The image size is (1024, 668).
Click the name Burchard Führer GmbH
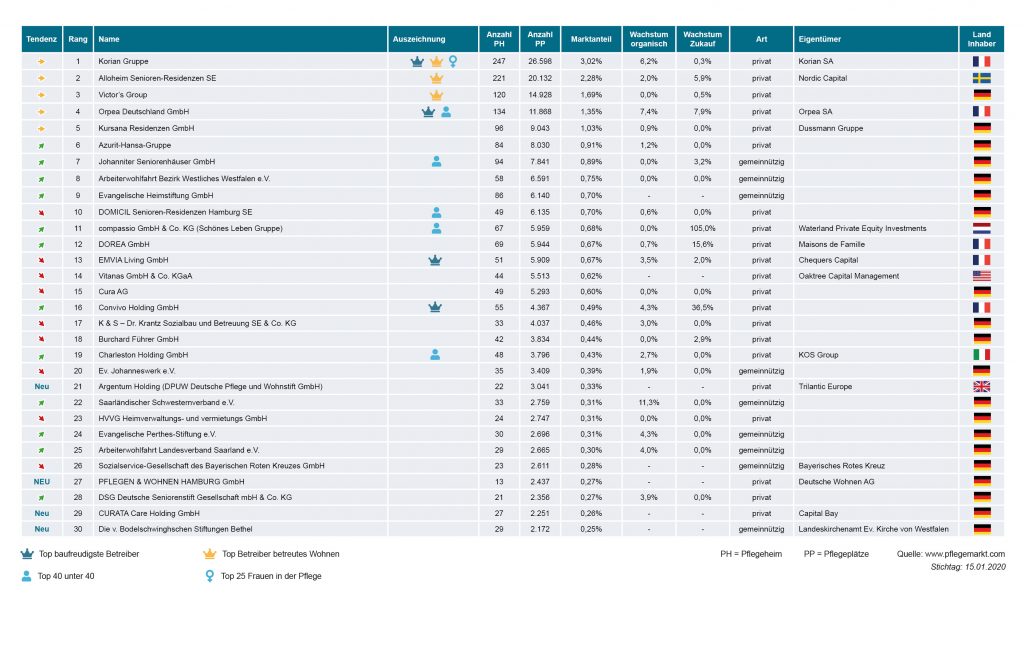tap(138, 339)
